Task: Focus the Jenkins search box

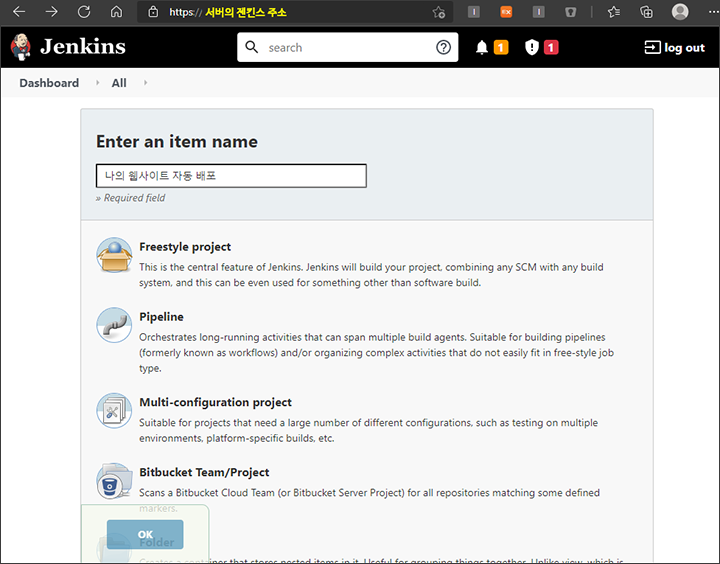Action: (347, 47)
